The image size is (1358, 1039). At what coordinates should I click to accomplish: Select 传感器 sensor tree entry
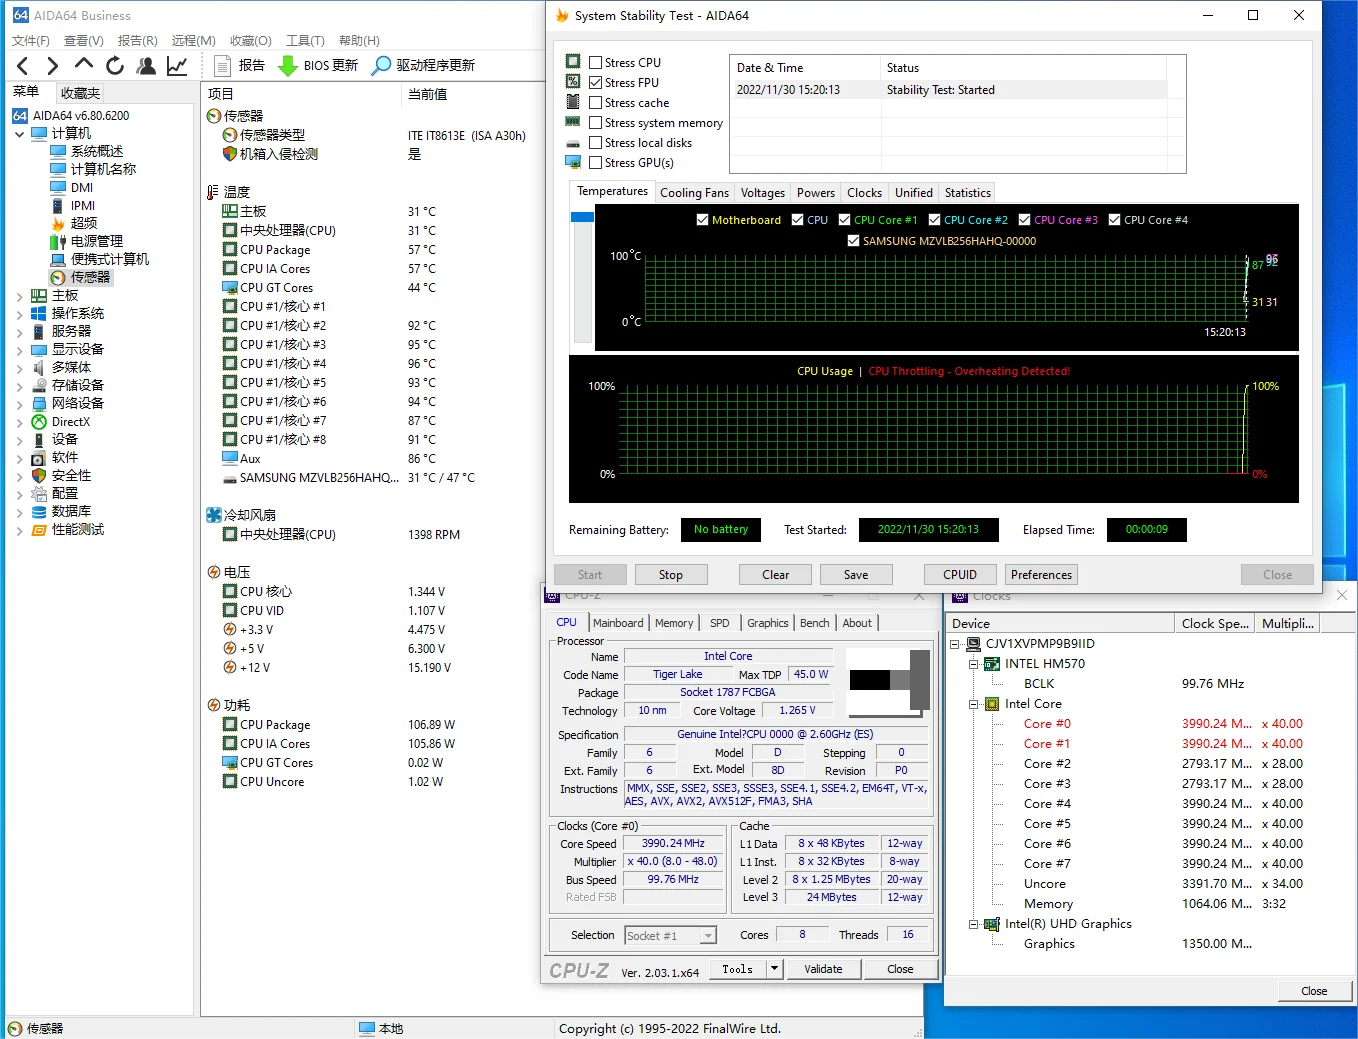(x=90, y=277)
